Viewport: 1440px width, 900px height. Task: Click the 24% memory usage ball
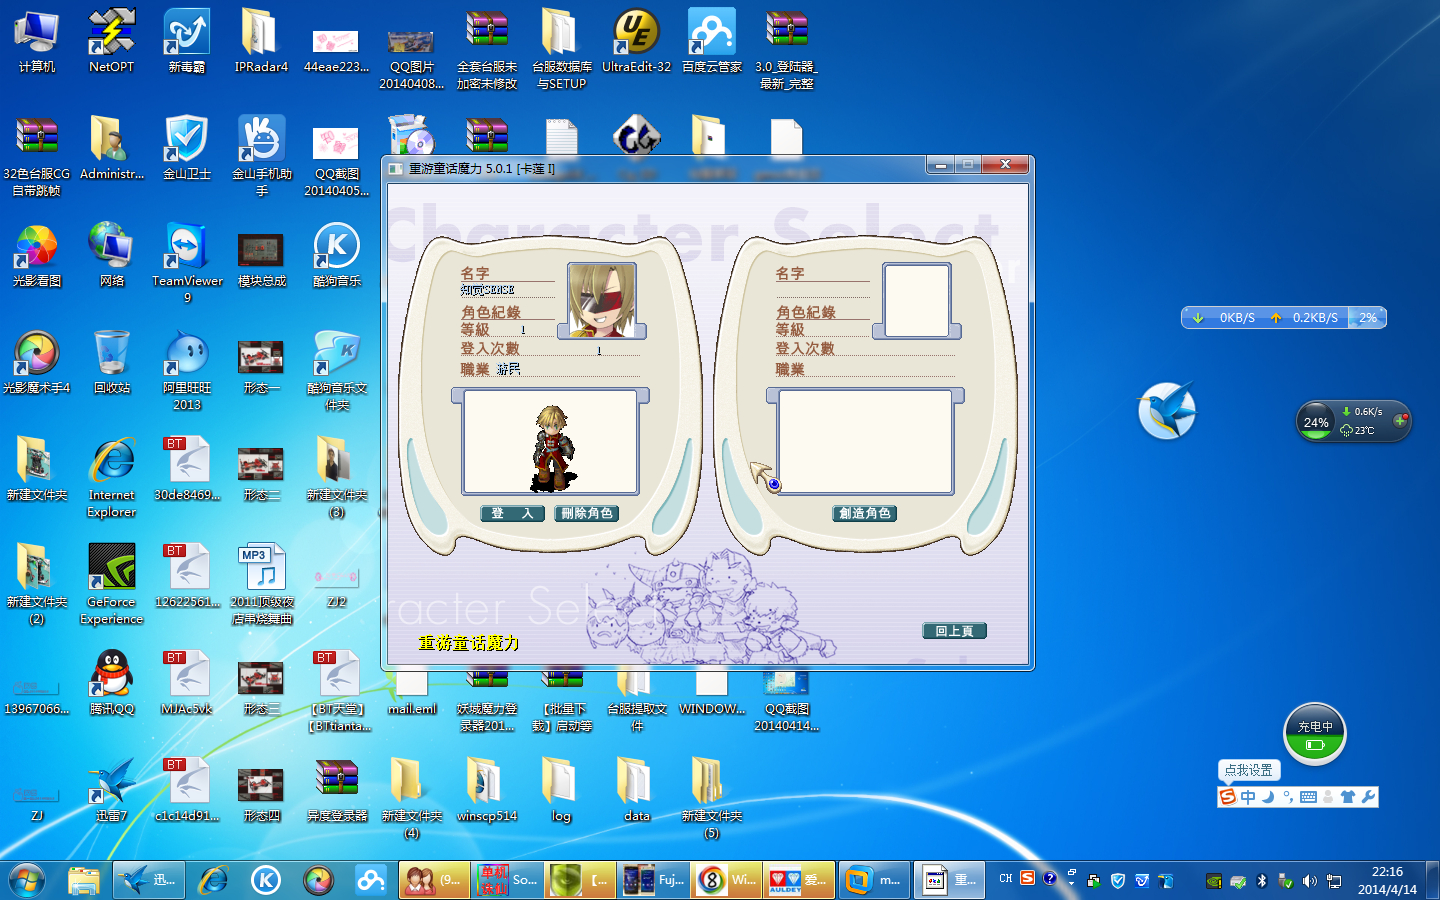pos(1316,422)
